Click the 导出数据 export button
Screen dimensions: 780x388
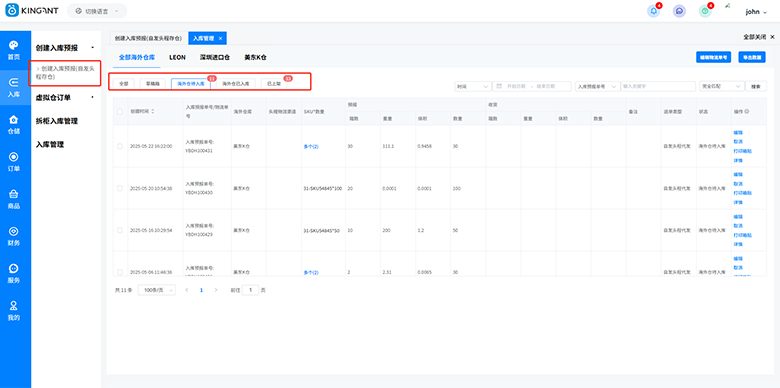point(752,57)
